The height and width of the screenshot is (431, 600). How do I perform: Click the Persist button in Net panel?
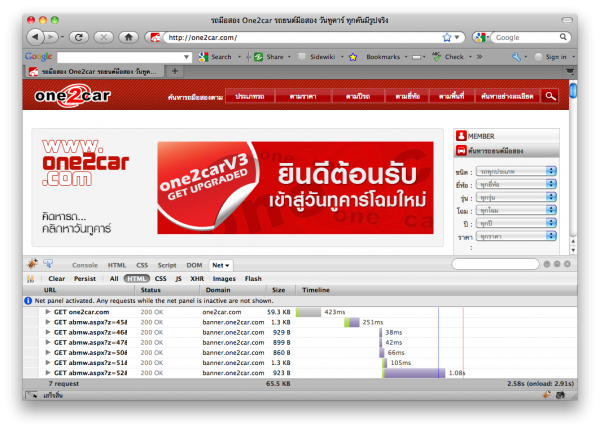pos(85,278)
